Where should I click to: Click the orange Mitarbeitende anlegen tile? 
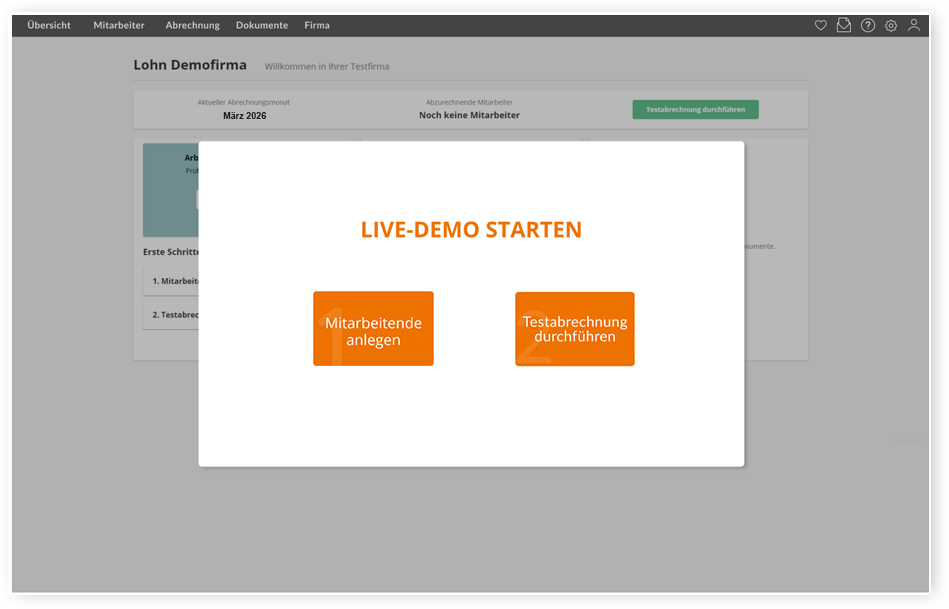pos(373,329)
